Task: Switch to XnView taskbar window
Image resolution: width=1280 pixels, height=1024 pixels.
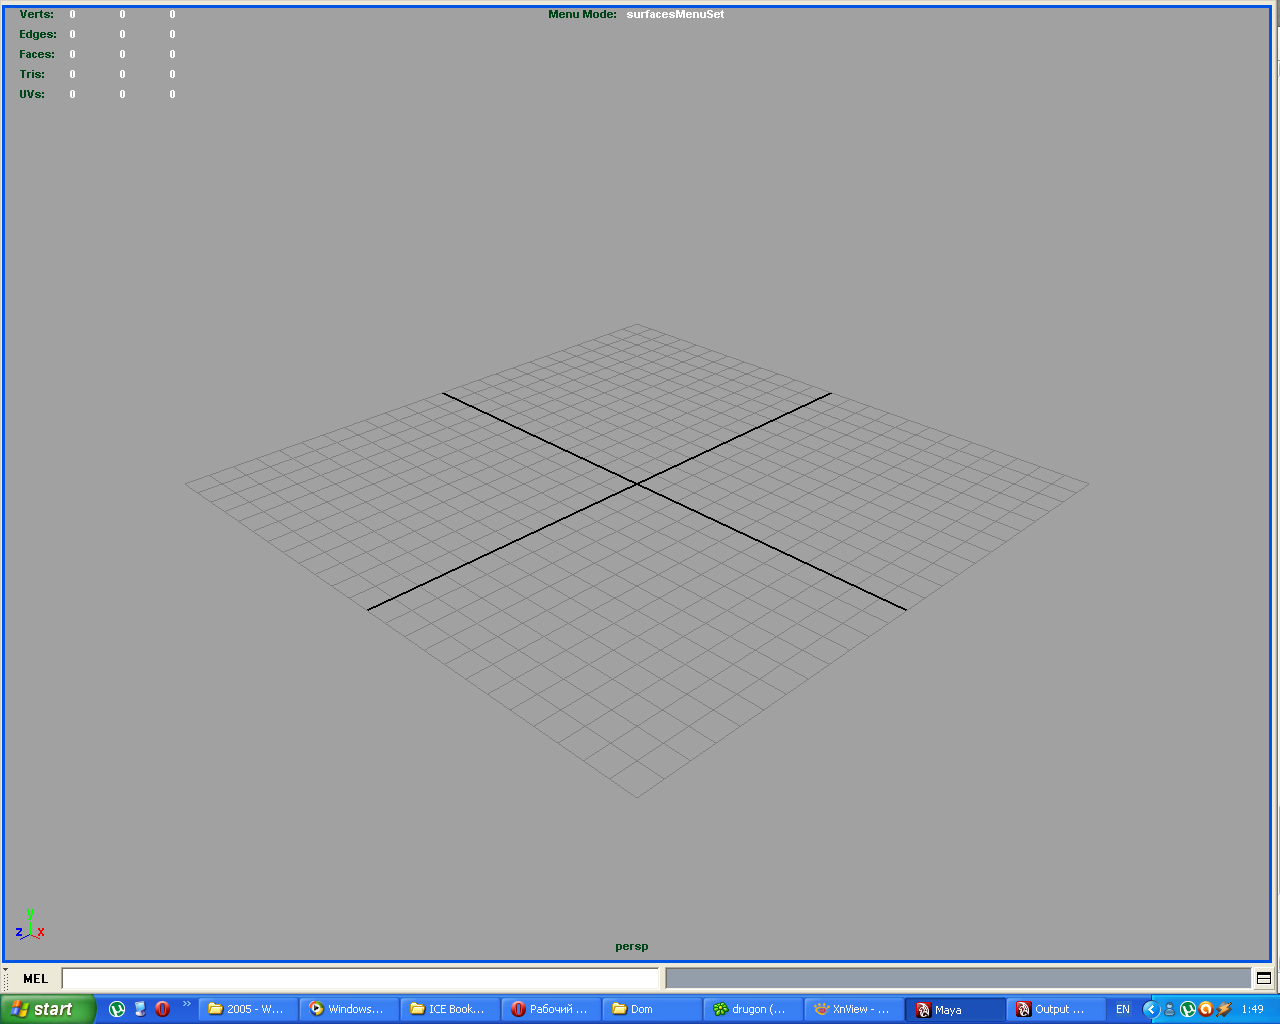Action: coord(854,1009)
